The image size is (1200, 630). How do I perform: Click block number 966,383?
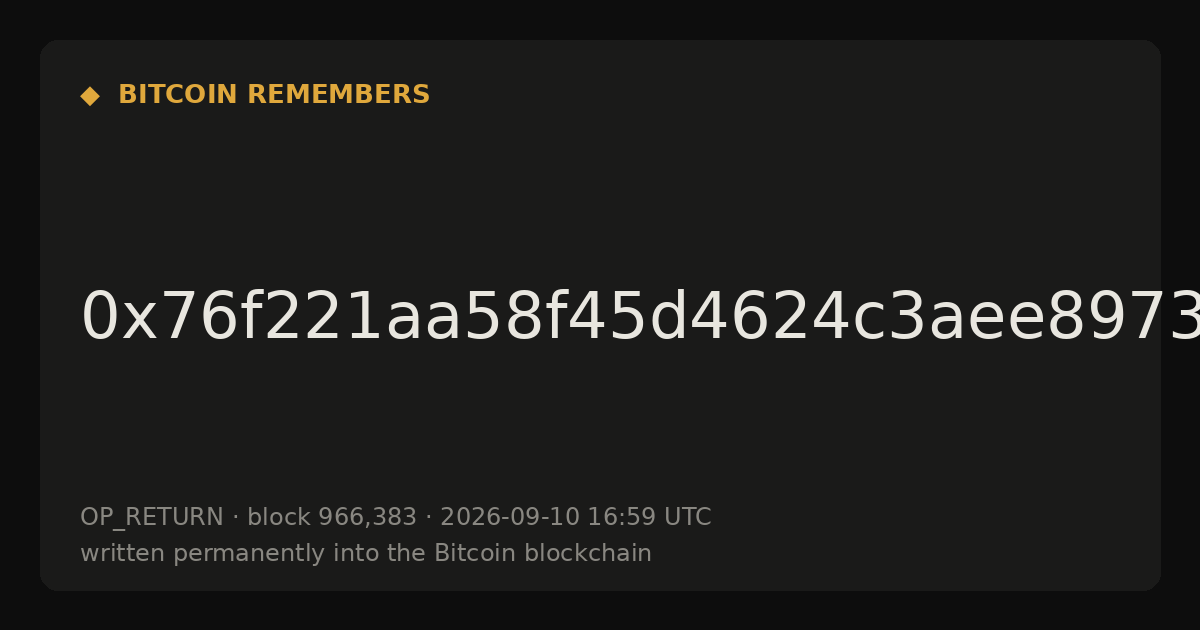pos(367,518)
